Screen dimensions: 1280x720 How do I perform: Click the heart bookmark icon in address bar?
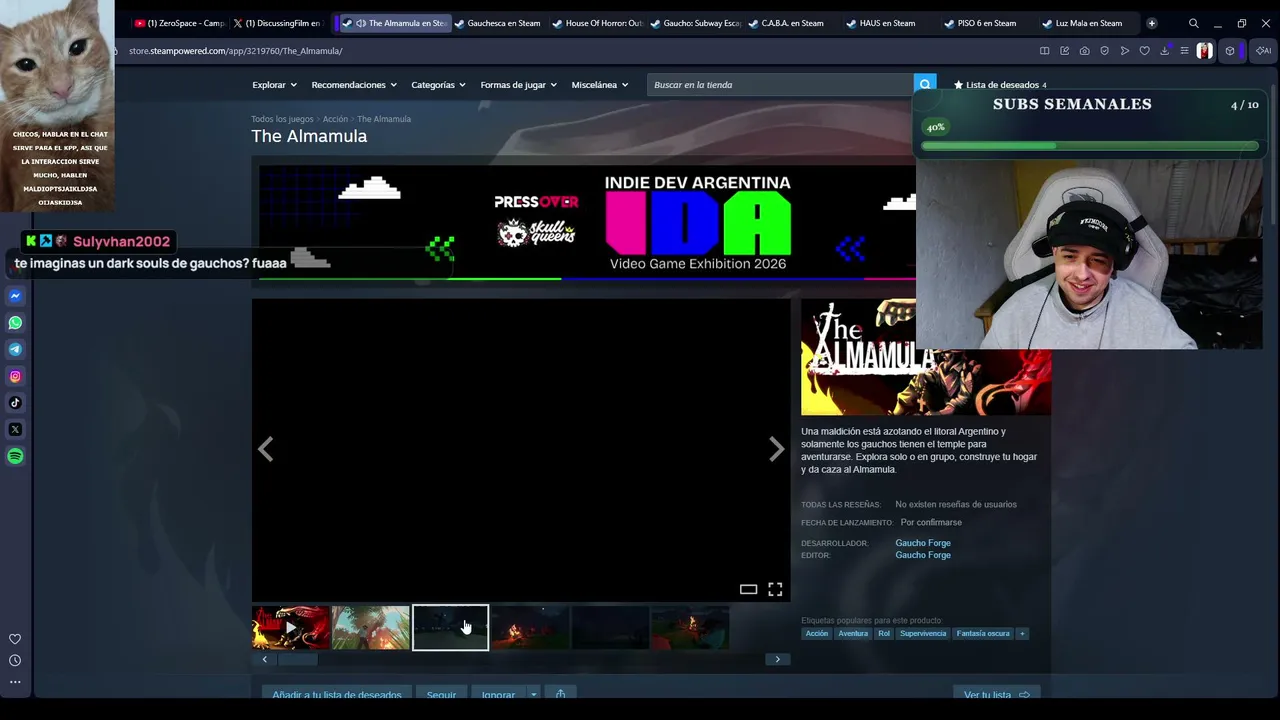pos(1144,51)
